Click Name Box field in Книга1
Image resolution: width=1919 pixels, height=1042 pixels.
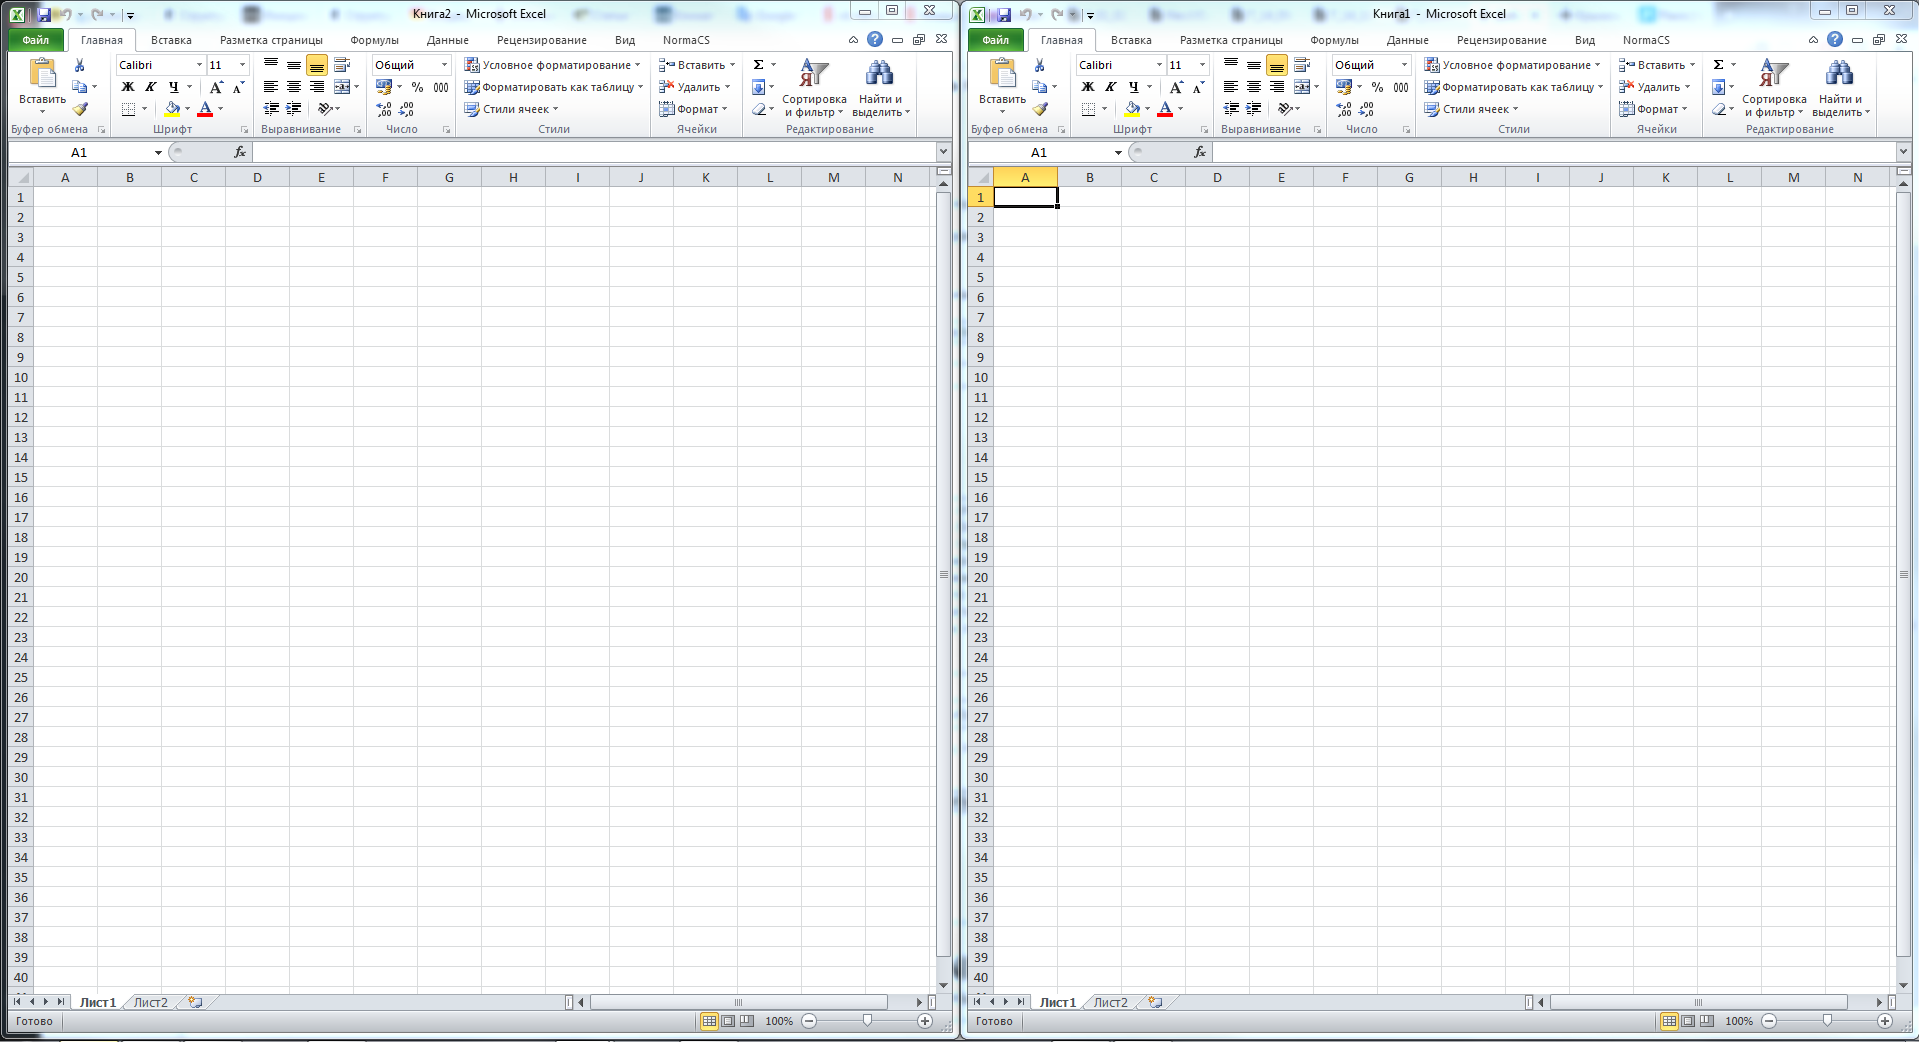pyautogui.click(x=1039, y=152)
